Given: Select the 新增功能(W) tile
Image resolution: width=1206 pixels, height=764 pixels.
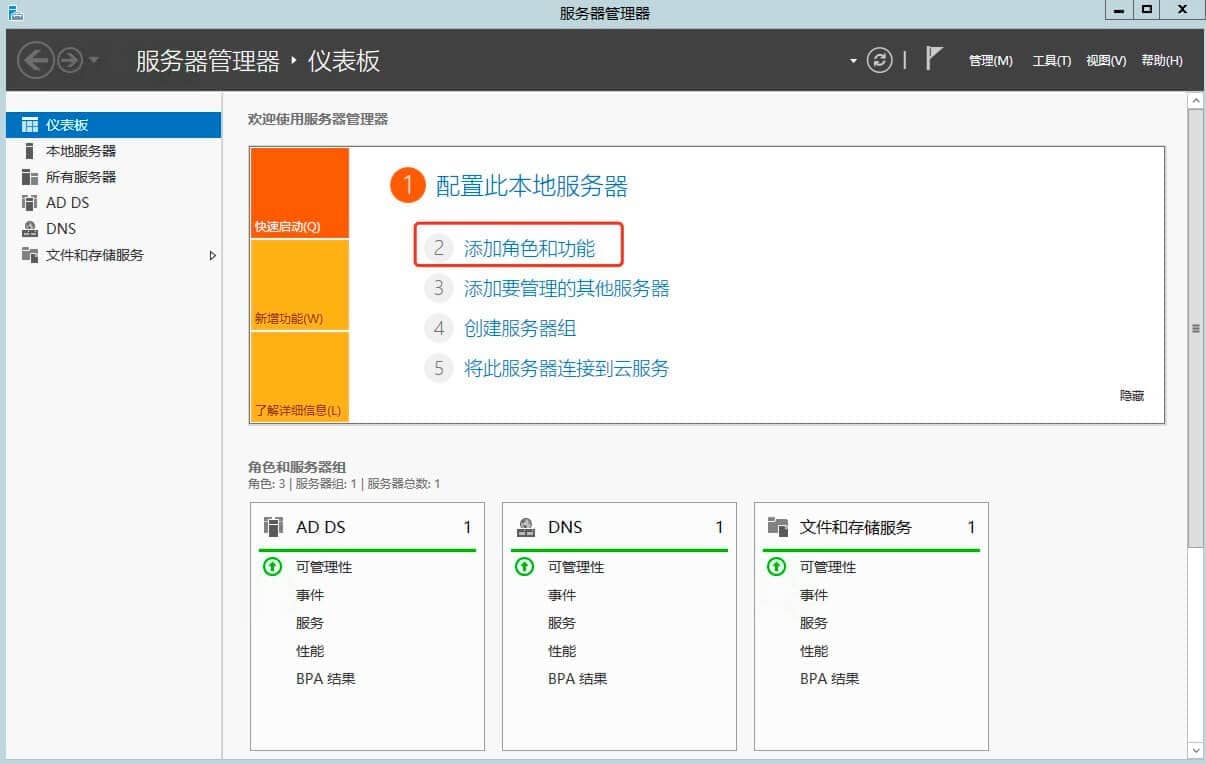Looking at the screenshot, I should tap(300, 285).
